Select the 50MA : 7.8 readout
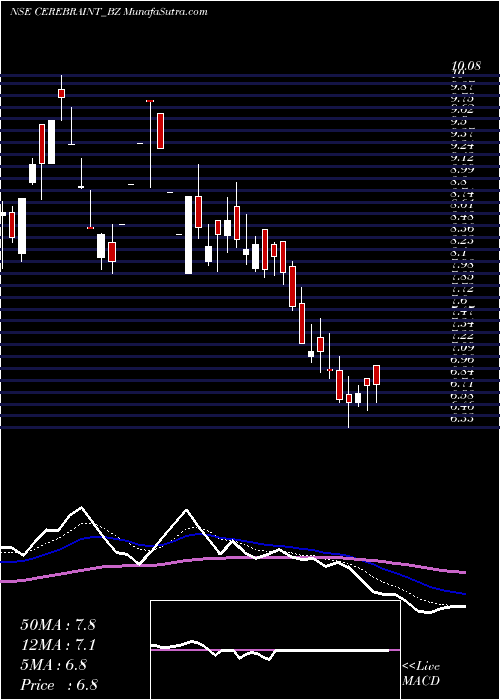The height and width of the screenshot is (700, 500). point(58,625)
